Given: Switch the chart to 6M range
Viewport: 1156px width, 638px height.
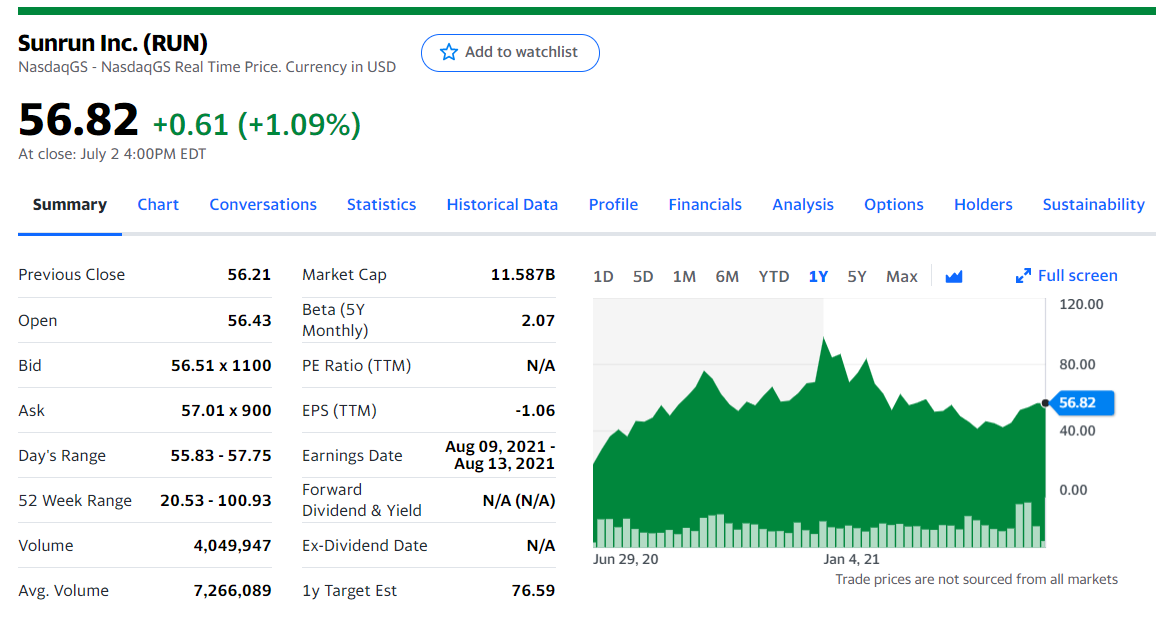Looking at the screenshot, I should click(x=727, y=276).
